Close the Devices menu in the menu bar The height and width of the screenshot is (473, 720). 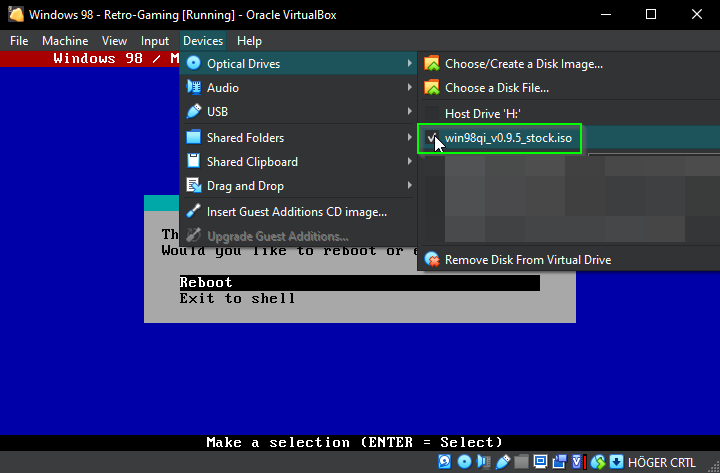[203, 41]
